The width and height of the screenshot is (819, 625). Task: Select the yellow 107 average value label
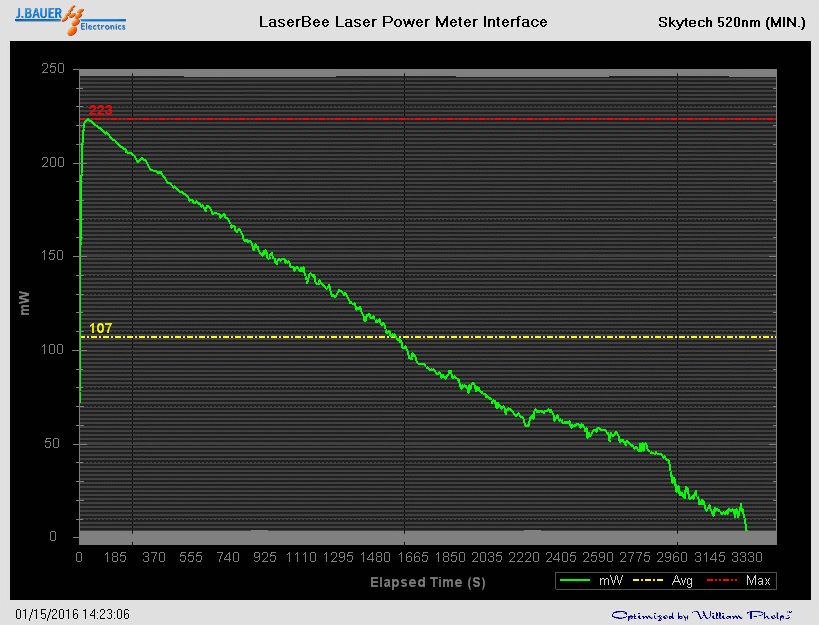pos(100,328)
